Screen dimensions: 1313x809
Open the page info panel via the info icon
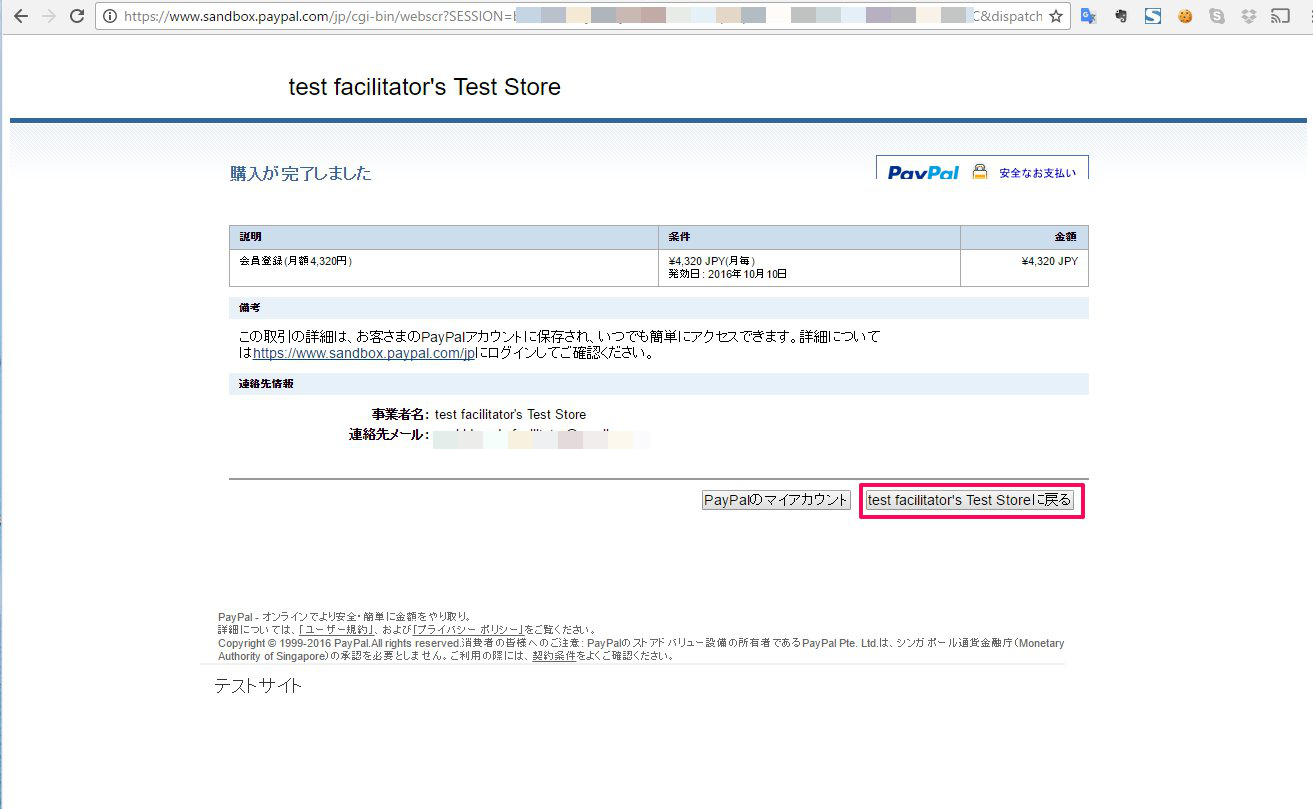click(110, 16)
